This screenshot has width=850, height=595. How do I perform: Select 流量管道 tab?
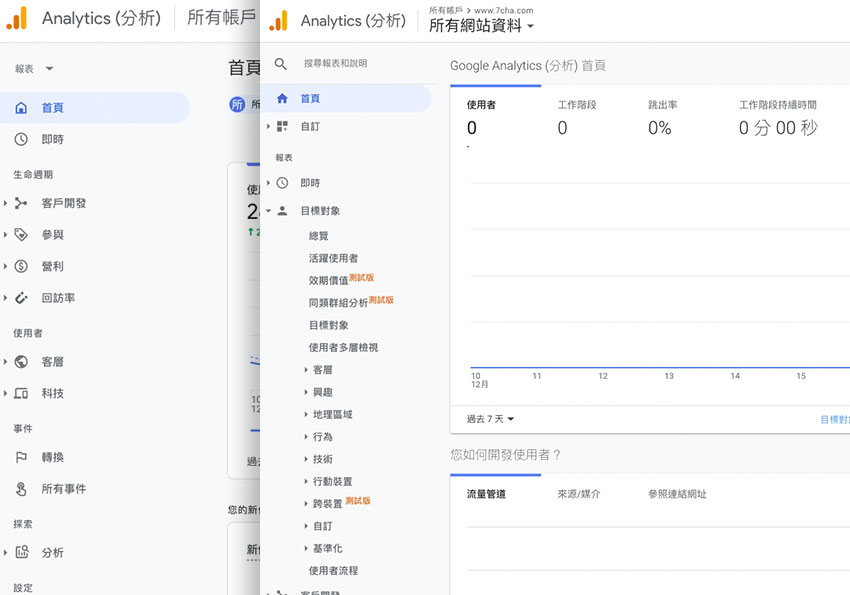[x=486, y=494]
